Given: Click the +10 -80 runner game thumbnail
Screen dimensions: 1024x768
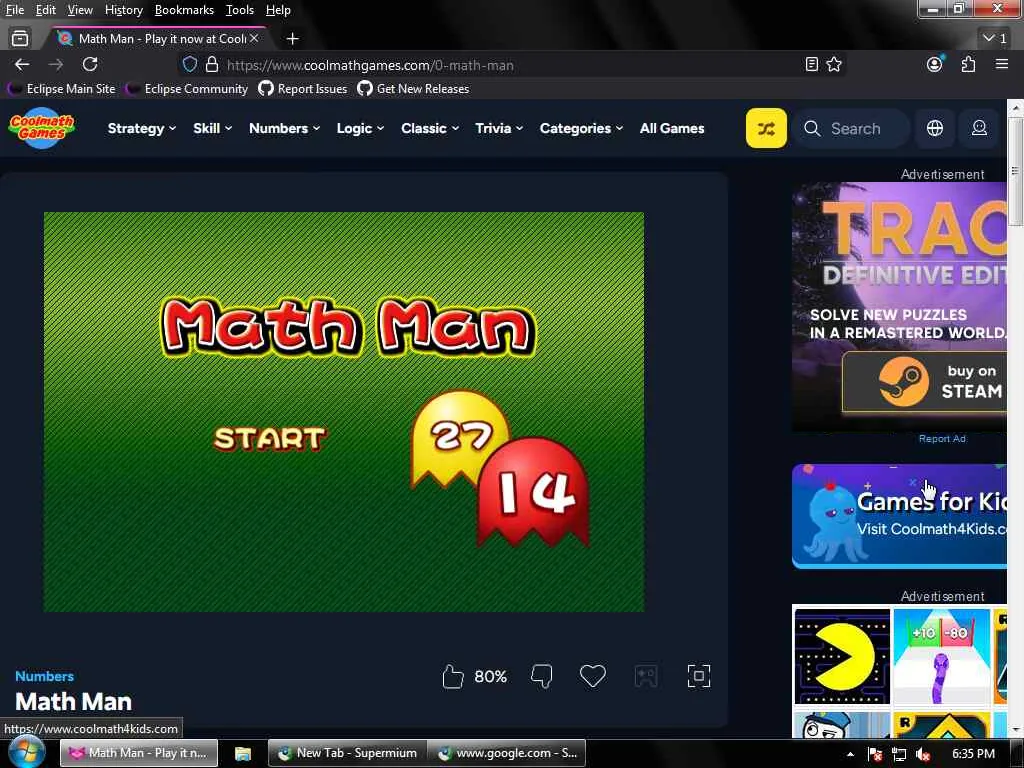Looking at the screenshot, I should coord(941,656).
